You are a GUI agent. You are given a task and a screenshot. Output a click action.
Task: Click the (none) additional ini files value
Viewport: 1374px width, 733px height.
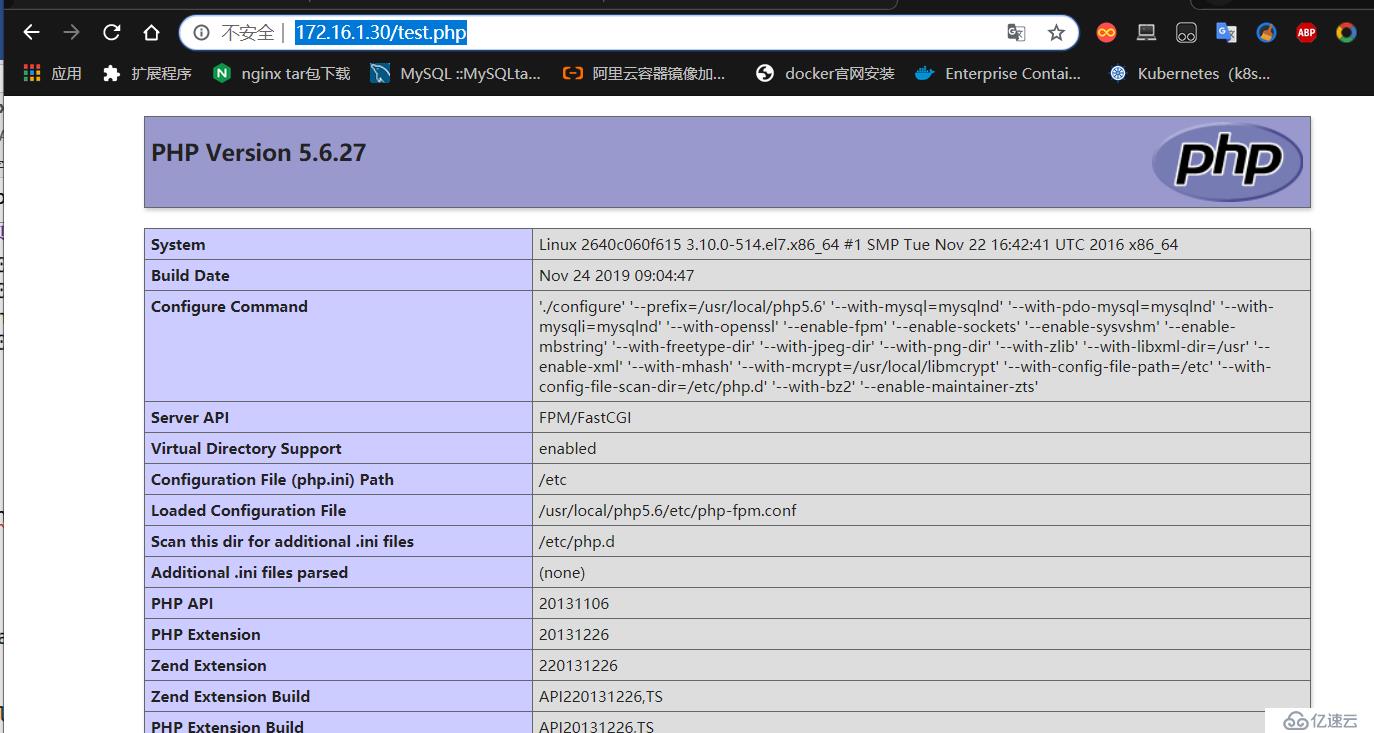click(562, 572)
